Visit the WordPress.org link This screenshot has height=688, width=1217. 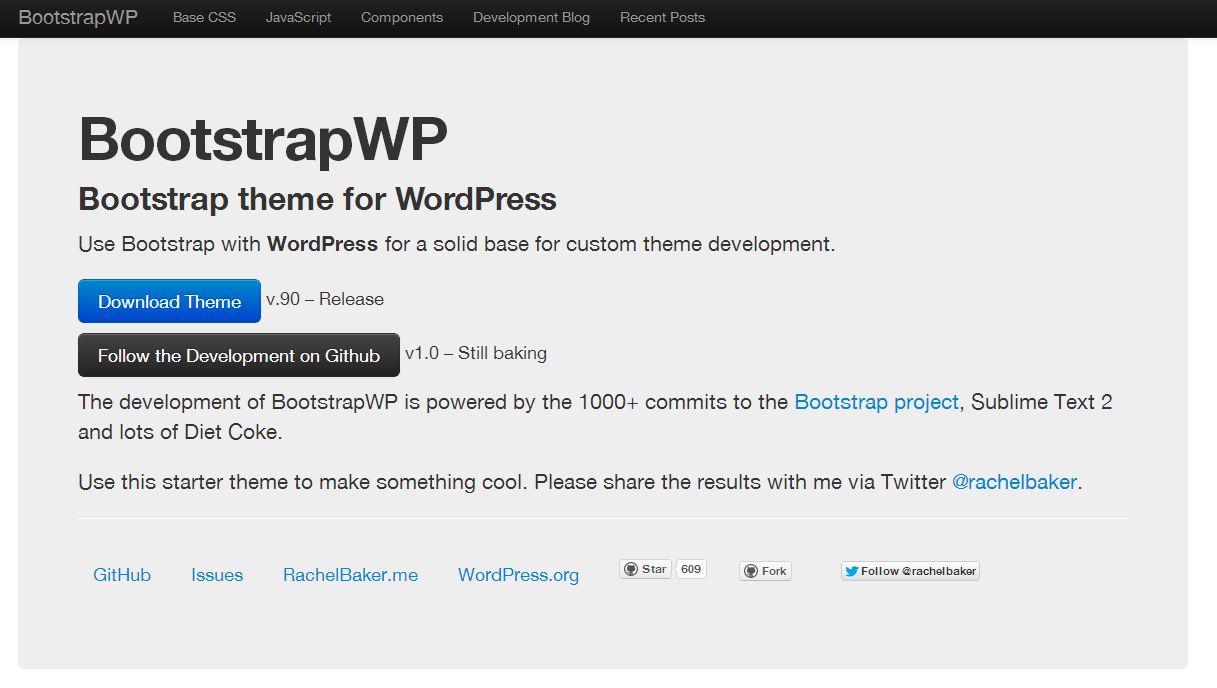point(518,575)
